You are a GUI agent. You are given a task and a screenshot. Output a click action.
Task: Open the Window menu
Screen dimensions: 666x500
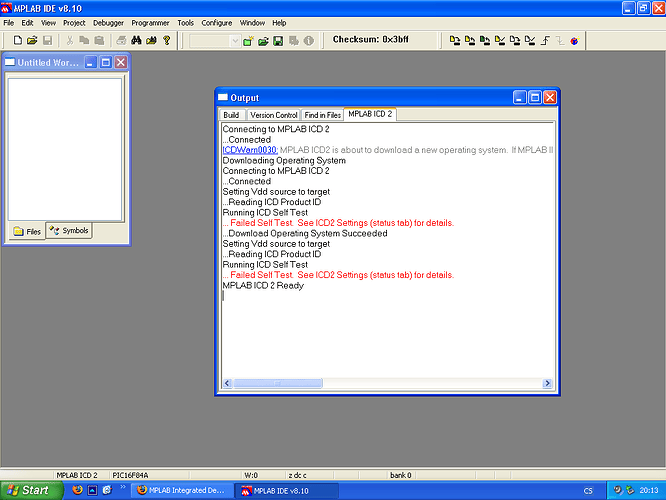(x=252, y=23)
